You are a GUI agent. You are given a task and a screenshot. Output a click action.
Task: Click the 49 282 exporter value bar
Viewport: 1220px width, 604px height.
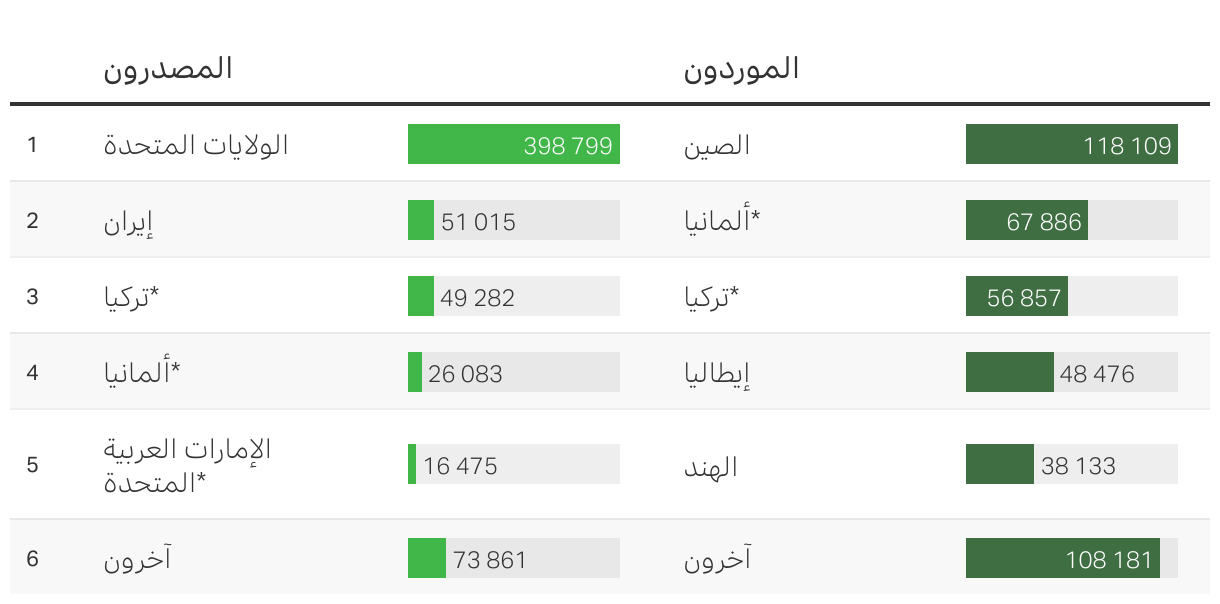pyautogui.click(x=514, y=296)
